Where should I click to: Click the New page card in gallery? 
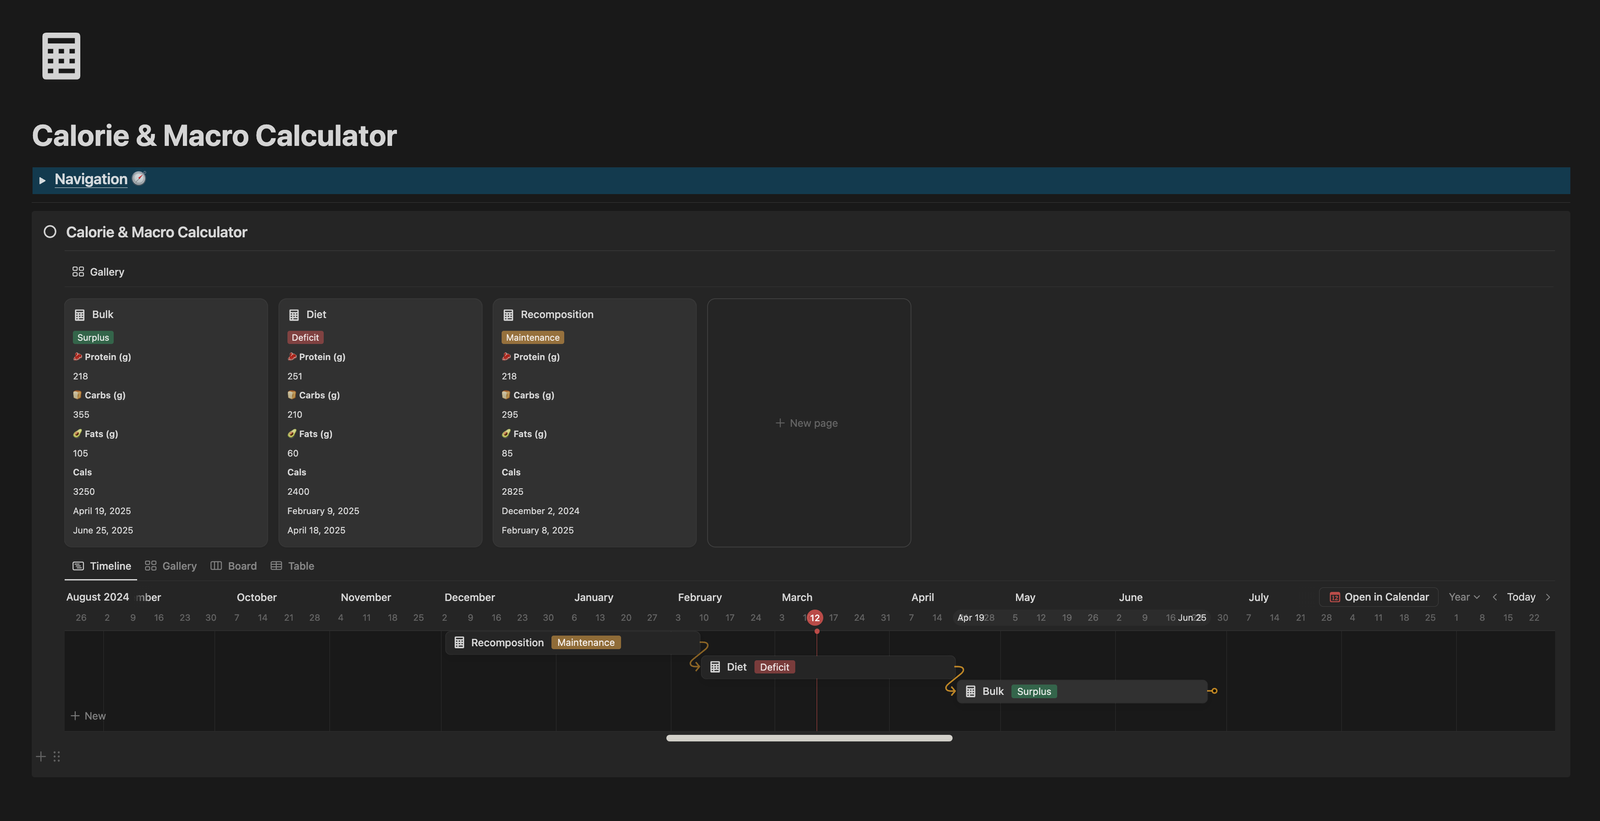coord(808,423)
